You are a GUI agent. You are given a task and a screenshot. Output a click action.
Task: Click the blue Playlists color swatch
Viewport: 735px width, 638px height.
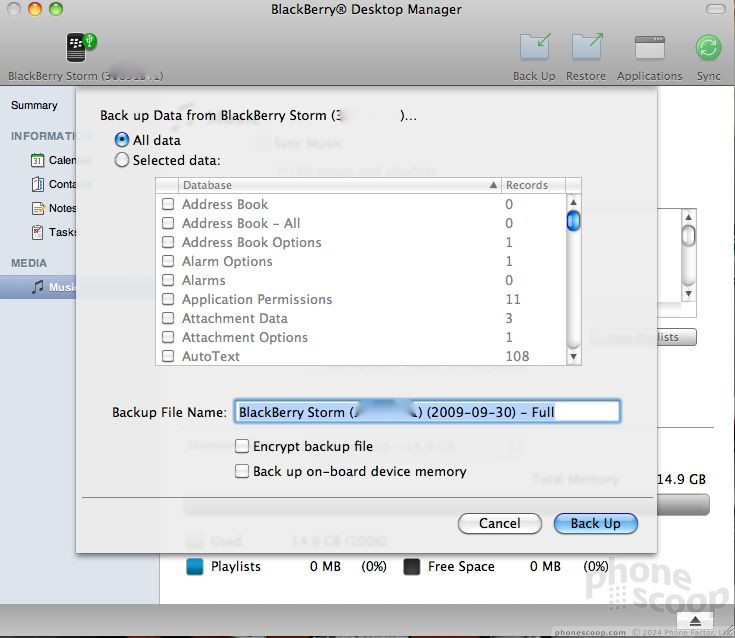click(x=195, y=566)
